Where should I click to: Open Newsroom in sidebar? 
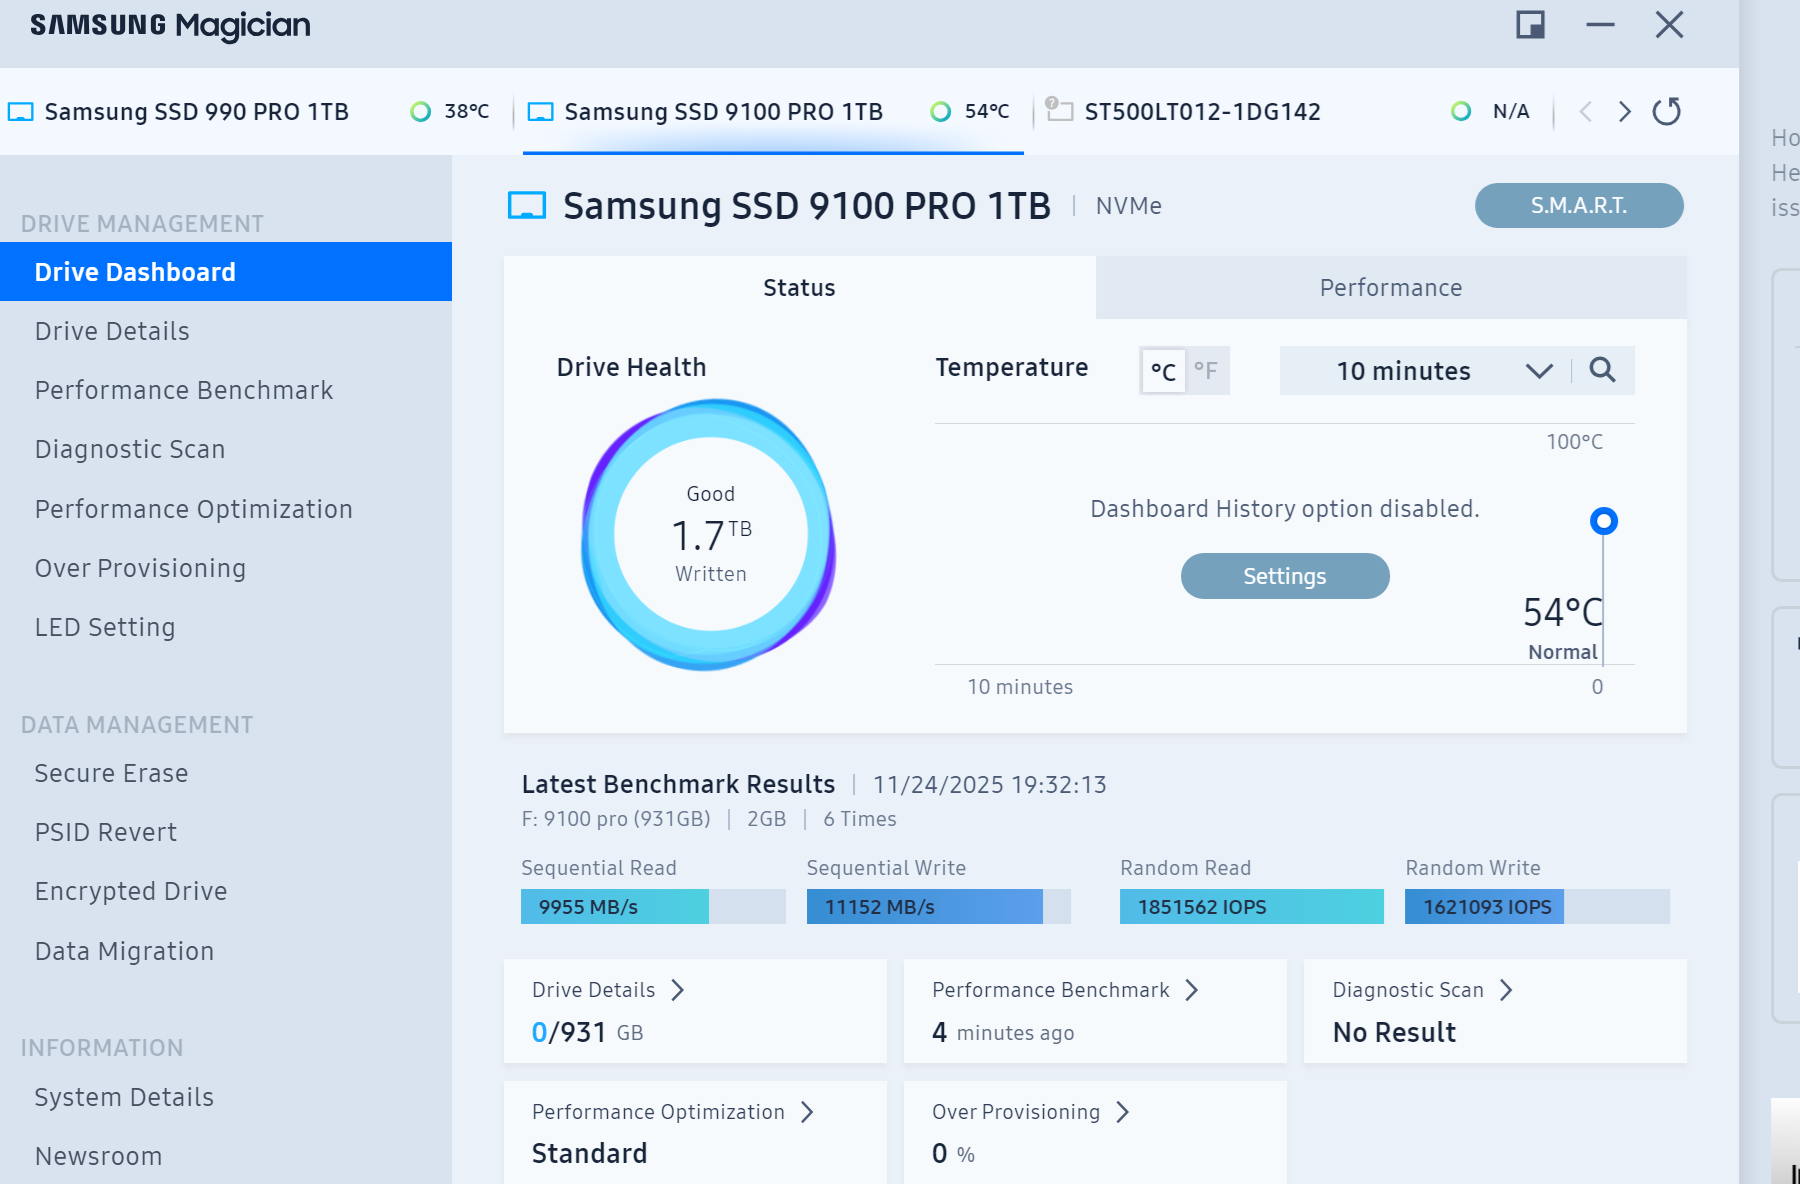(x=226, y=1156)
